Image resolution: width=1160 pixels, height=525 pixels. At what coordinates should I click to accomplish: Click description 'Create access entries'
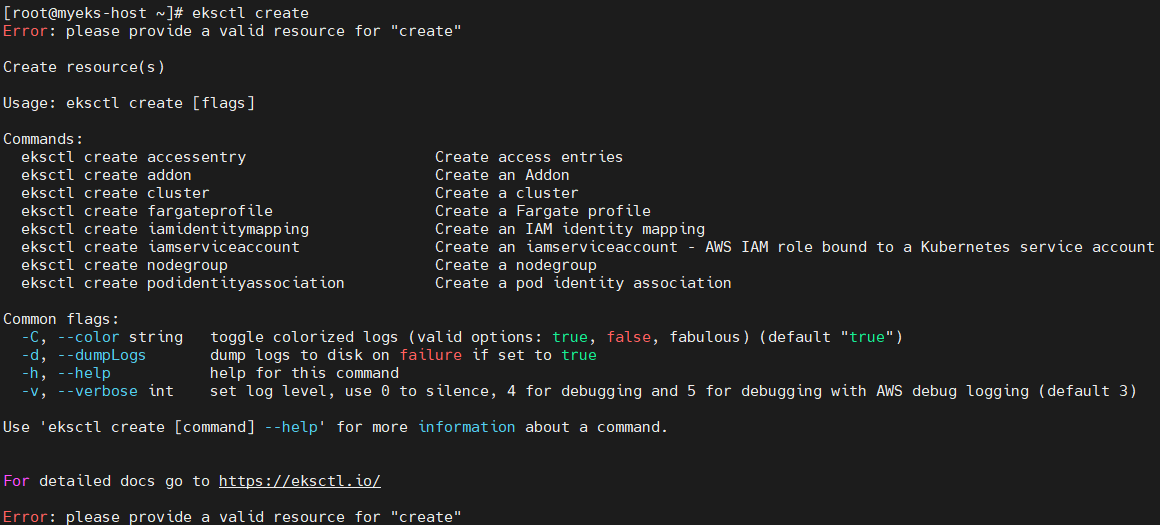(x=529, y=158)
